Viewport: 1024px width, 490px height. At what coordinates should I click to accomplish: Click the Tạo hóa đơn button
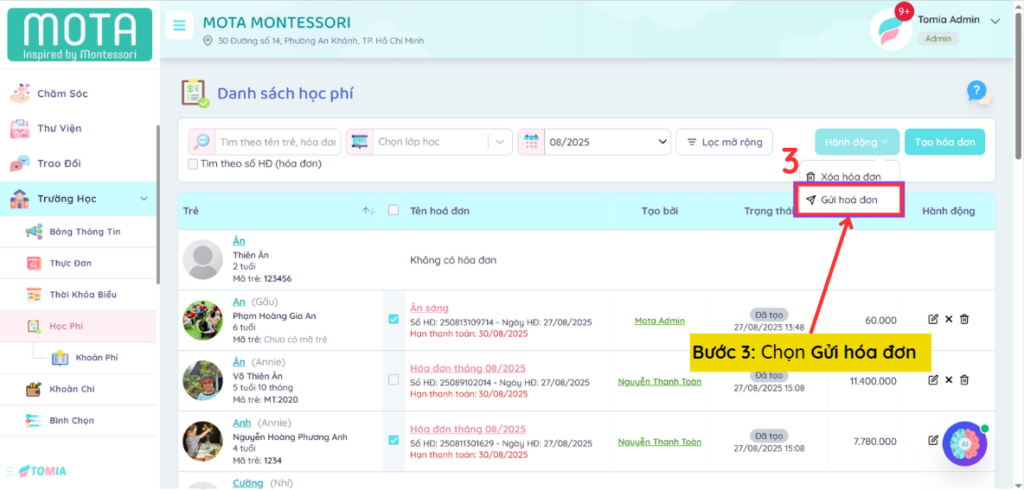pyautogui.click(x=945, y=142)
